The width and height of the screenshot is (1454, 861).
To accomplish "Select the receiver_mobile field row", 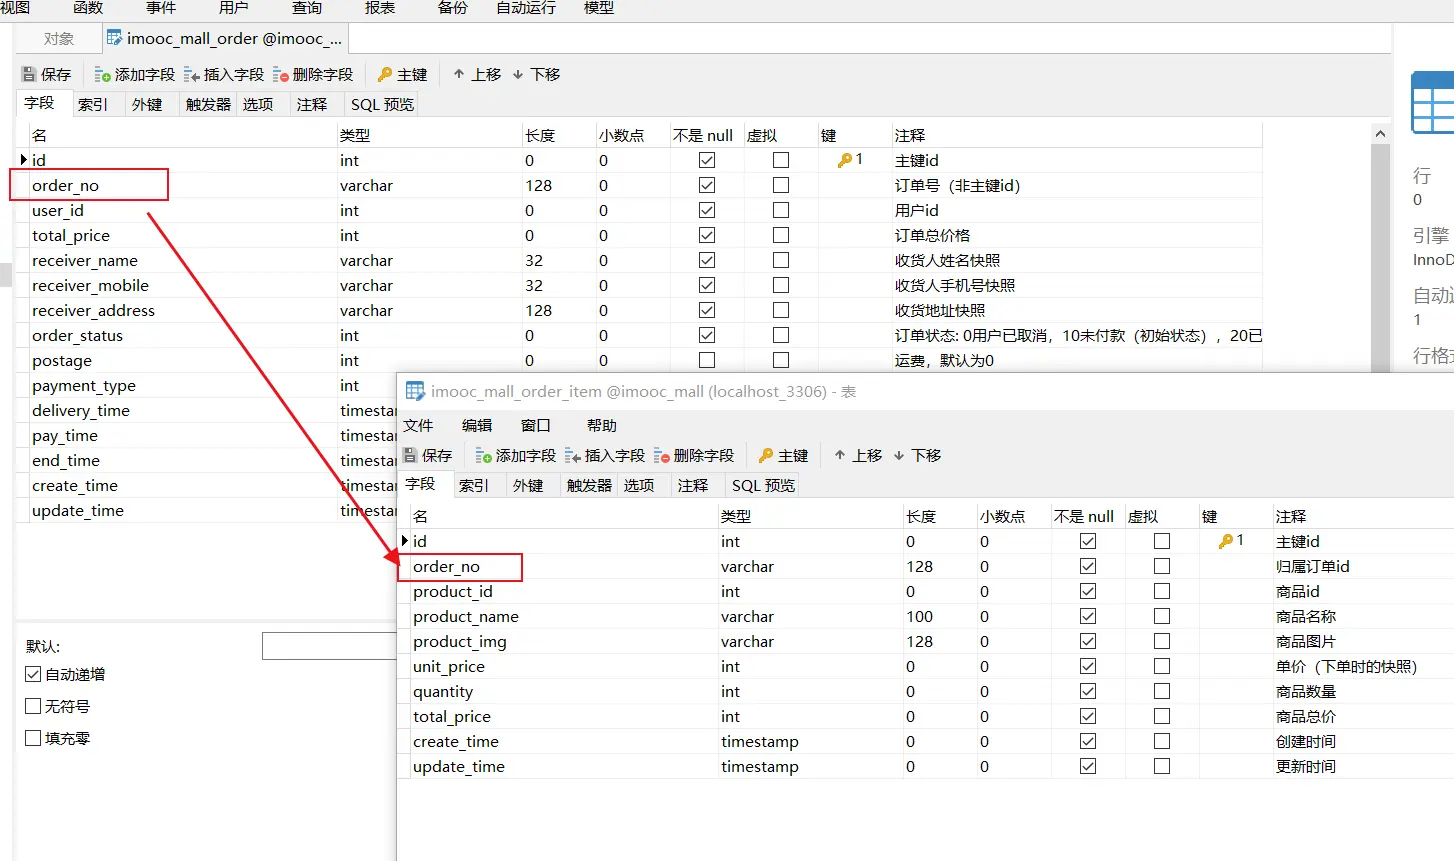I will 90,286.
